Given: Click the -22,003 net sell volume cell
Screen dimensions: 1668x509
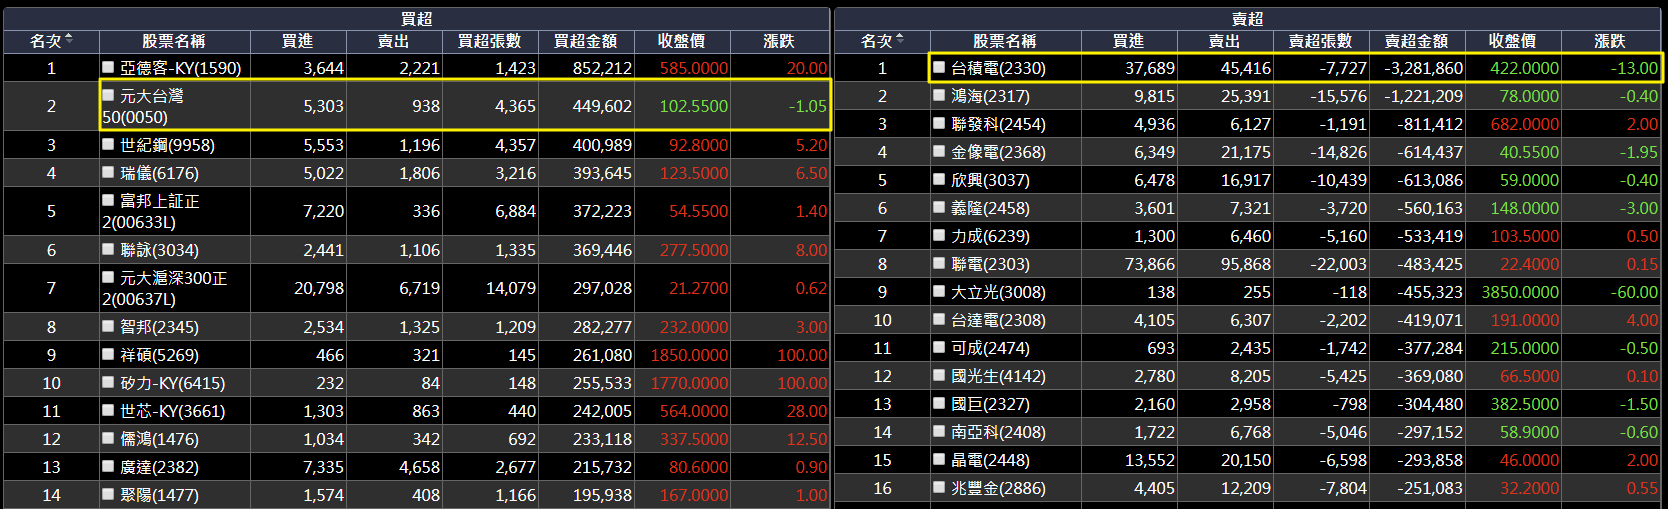Looking at the screenshot, I should [1339, 264].
